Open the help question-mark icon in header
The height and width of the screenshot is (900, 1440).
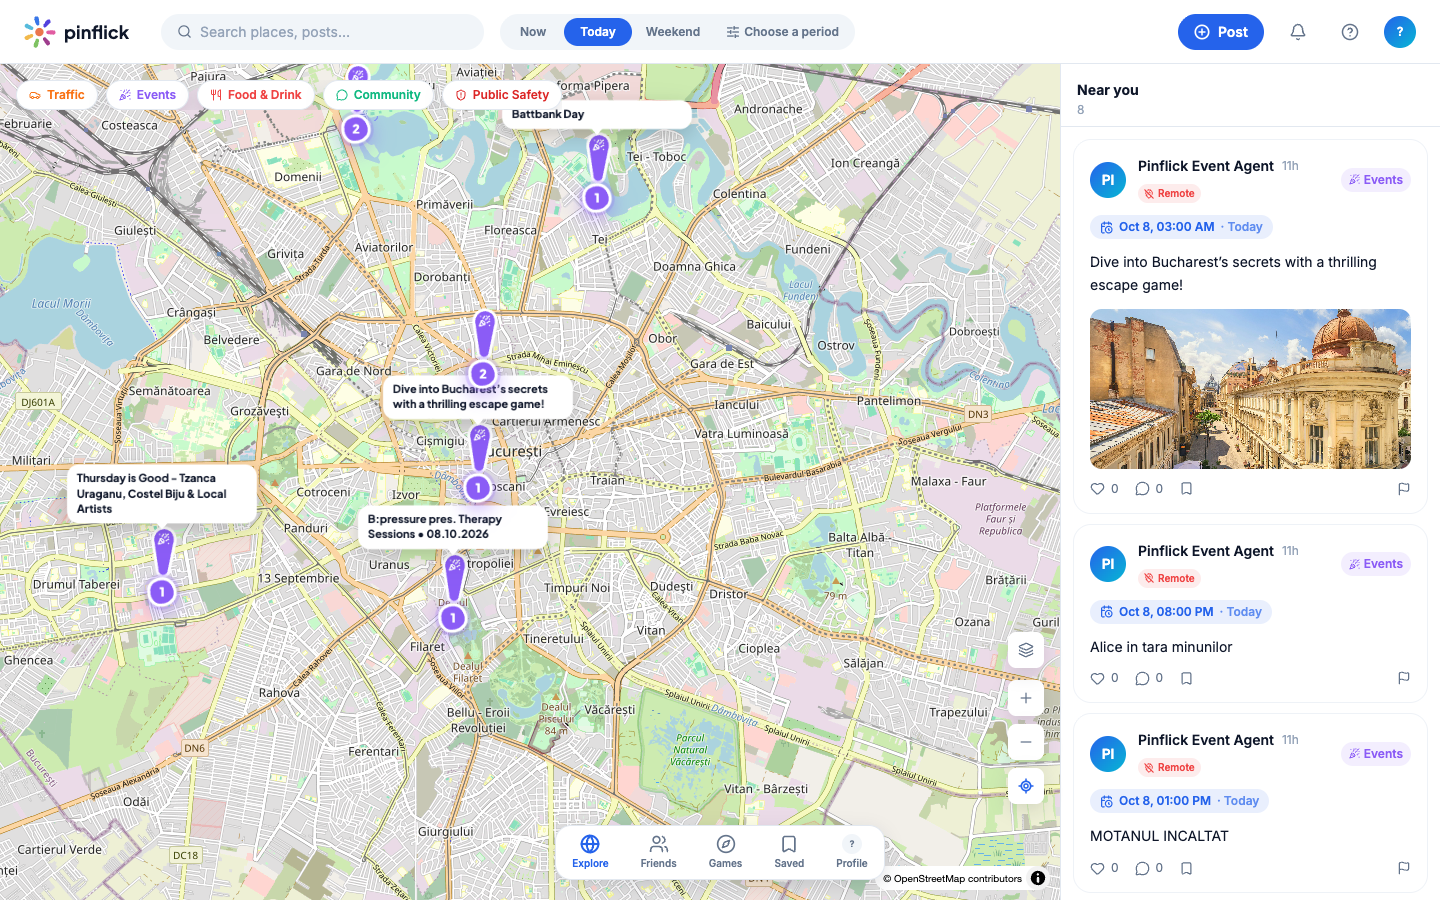click(1350, 32)
